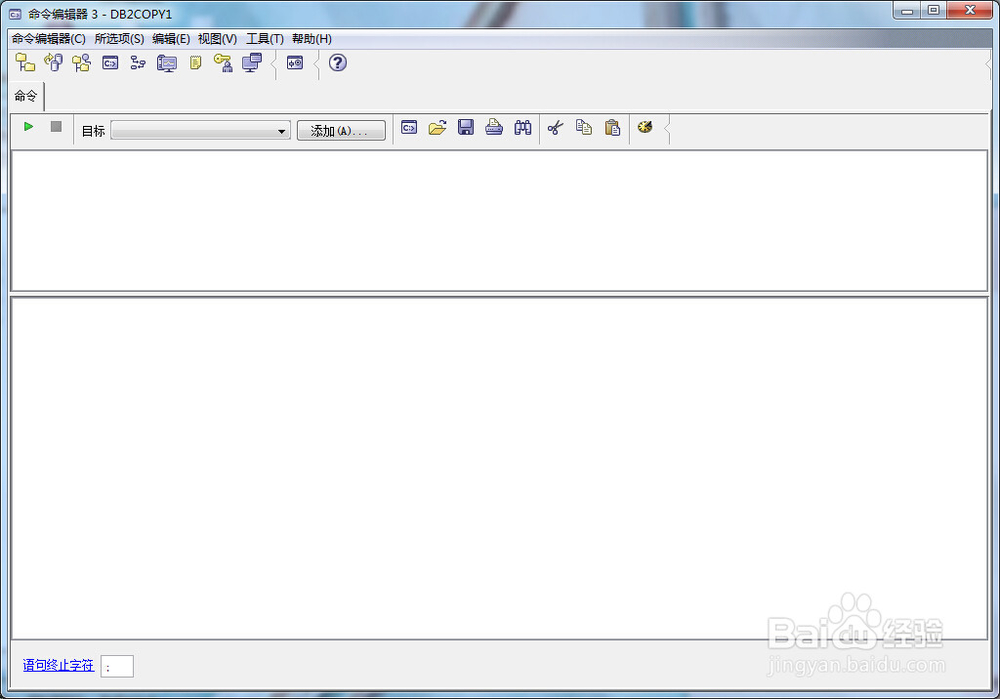Collapse the command toolbar chevron after palette

pos(666,129)
